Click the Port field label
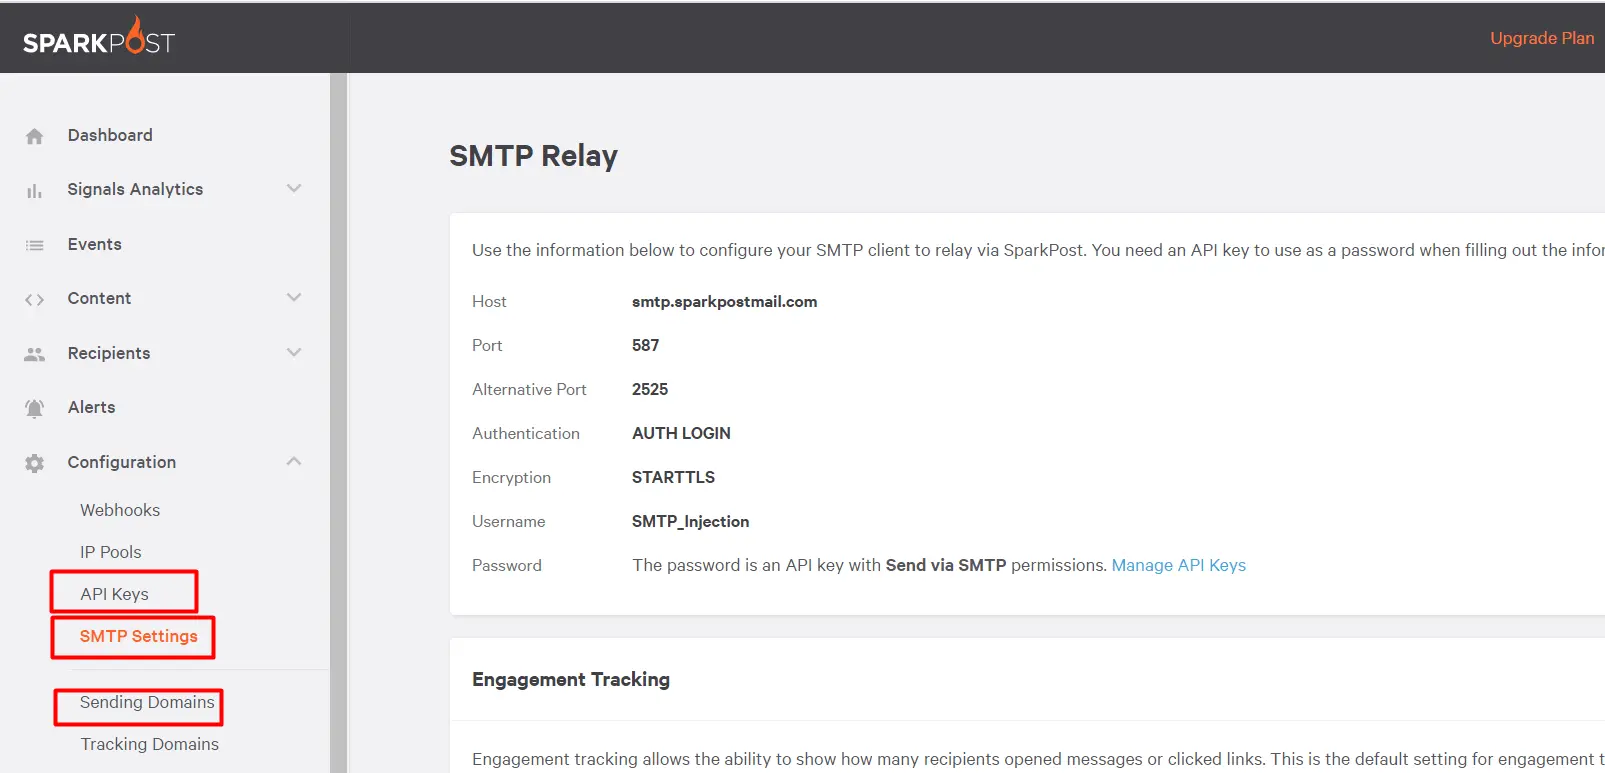1605x773 pixels. tap(487, 345)
